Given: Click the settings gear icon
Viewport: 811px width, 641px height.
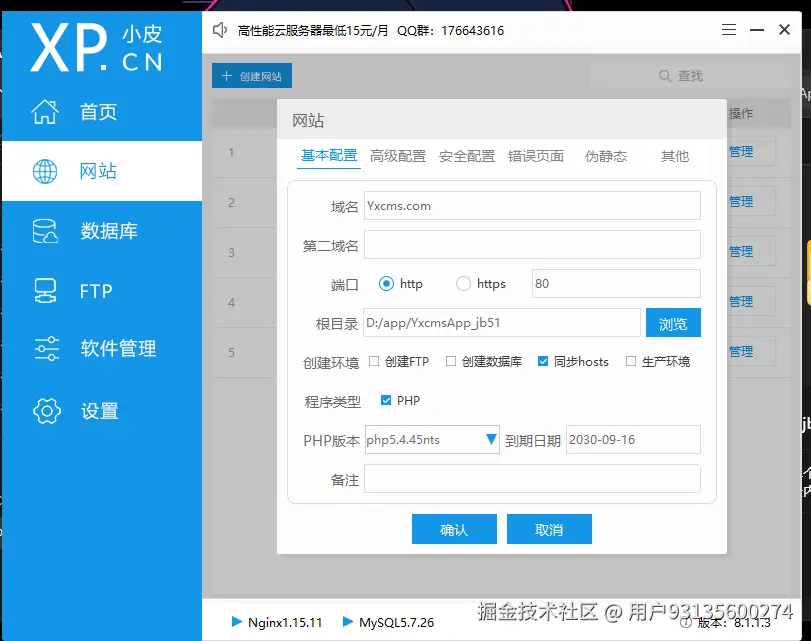Looking at the screenshot, I should (x=47, y=411).
